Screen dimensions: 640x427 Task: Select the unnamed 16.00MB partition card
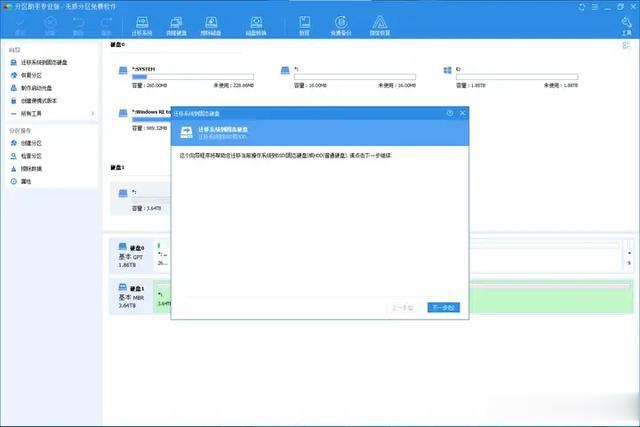[x=349, y=77]
